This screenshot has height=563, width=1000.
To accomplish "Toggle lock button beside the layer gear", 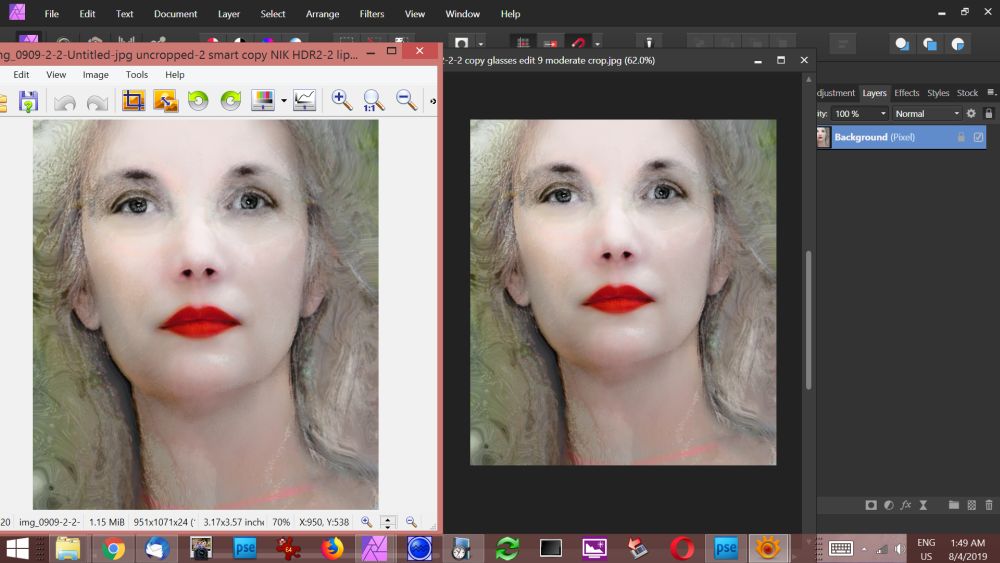I will [x=988, y=114].
